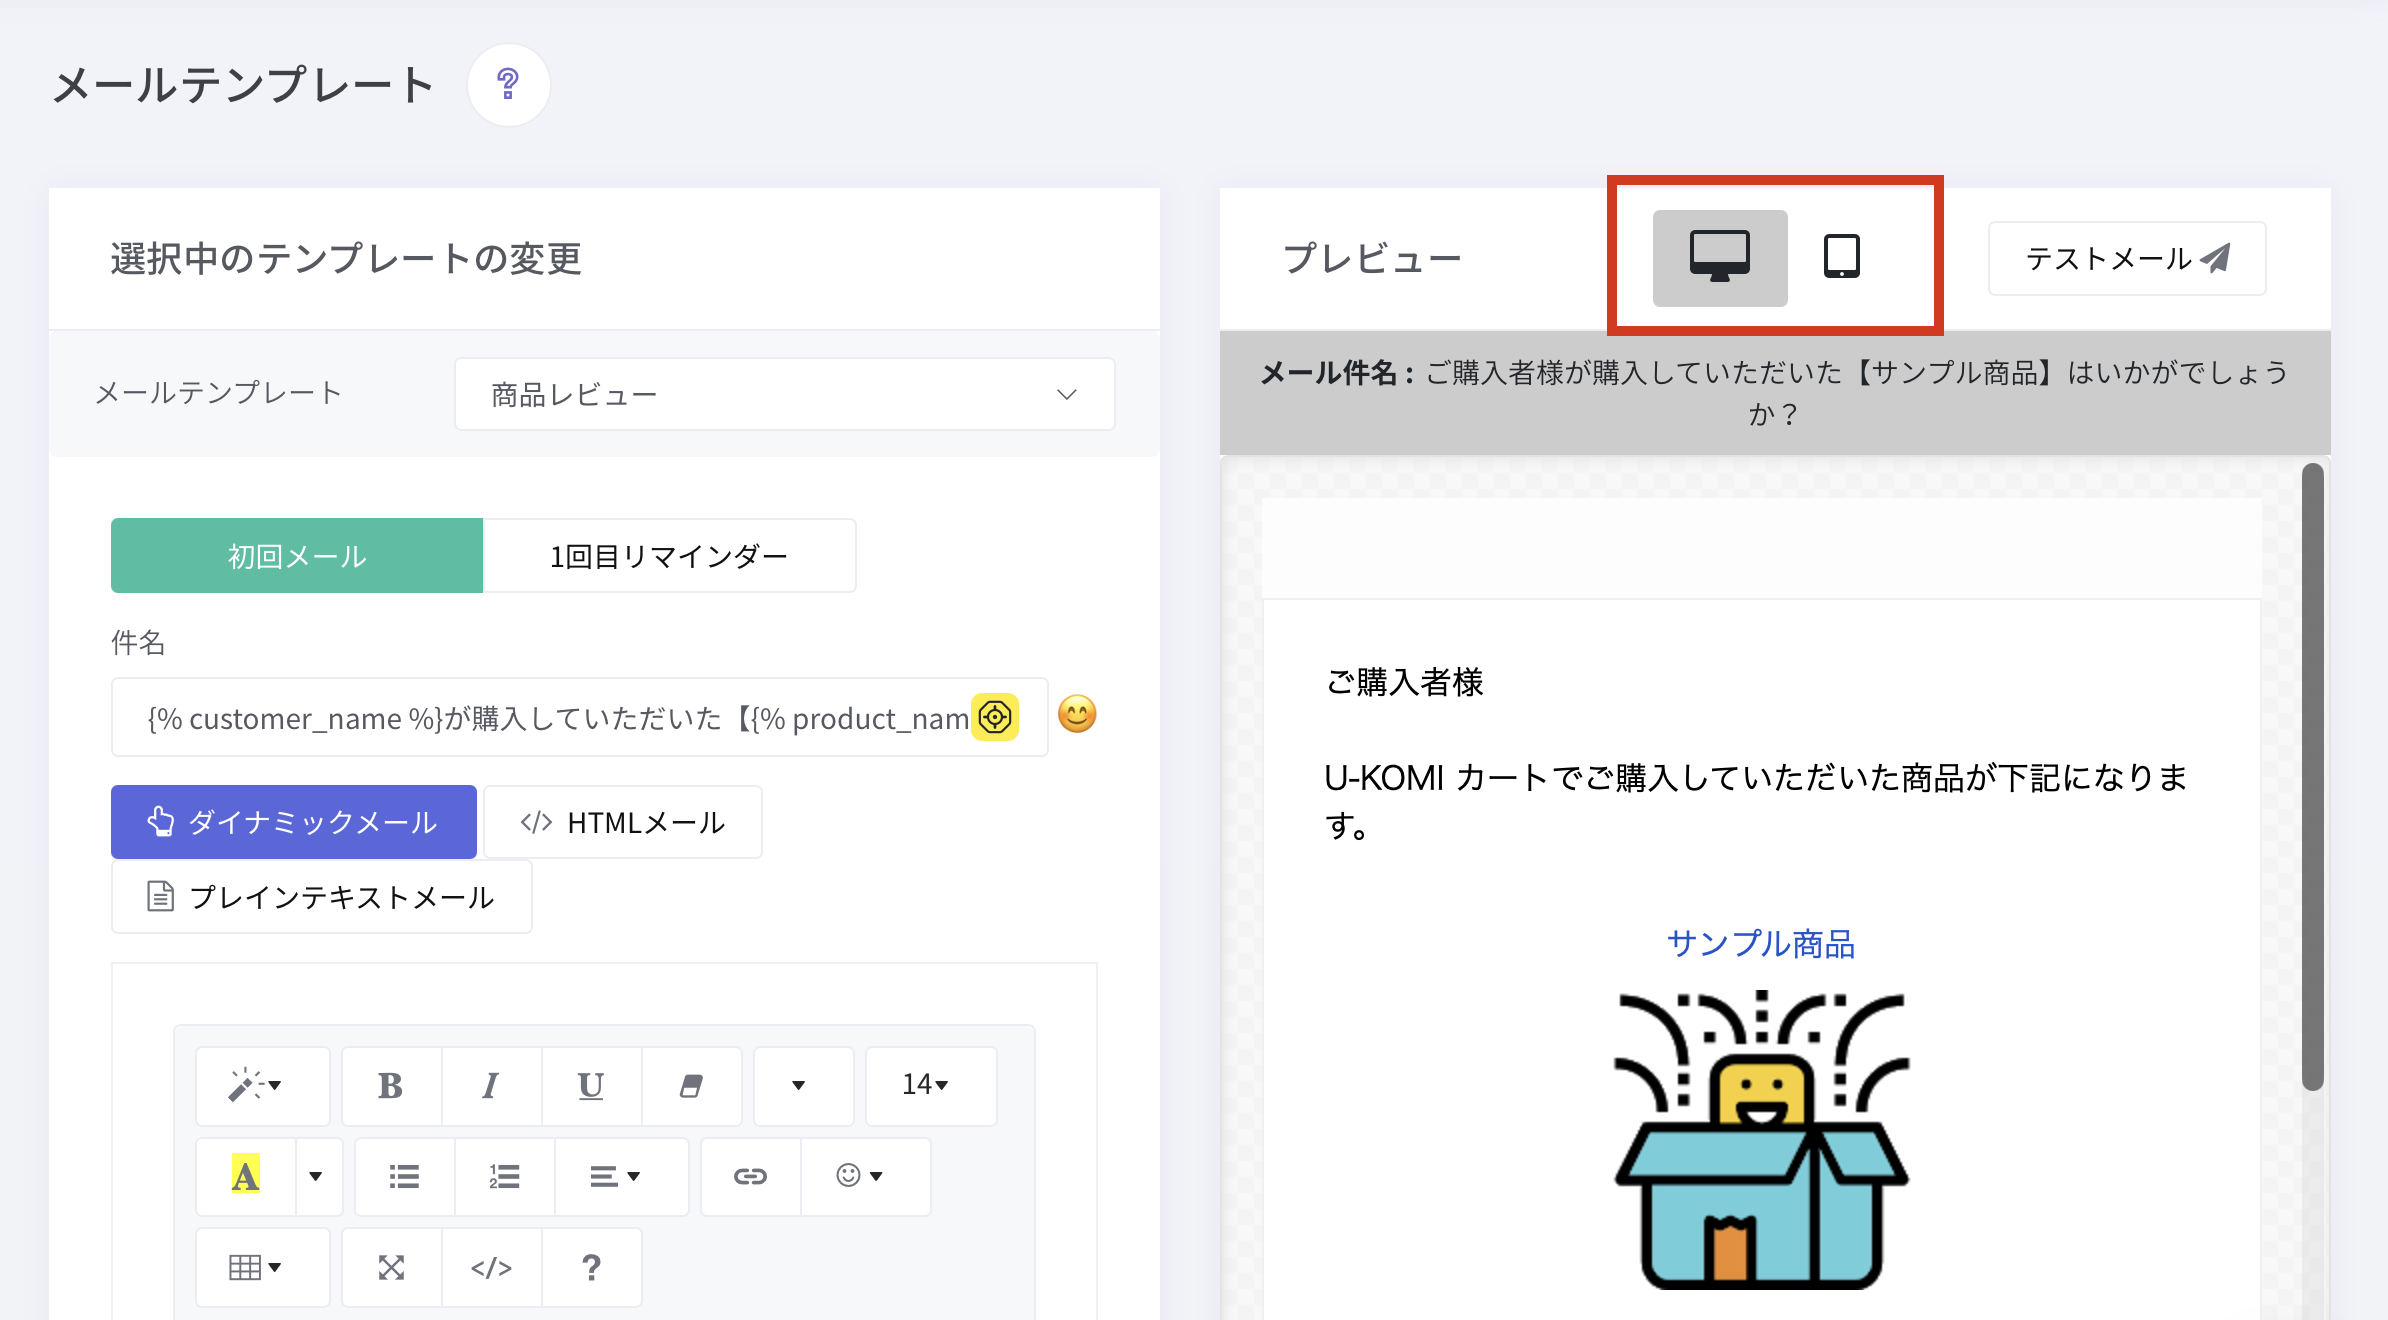The width and height of the screenshot is (2388, 1320).
Task: Select the プレインテキストメール option
Action: pos(321,897)
